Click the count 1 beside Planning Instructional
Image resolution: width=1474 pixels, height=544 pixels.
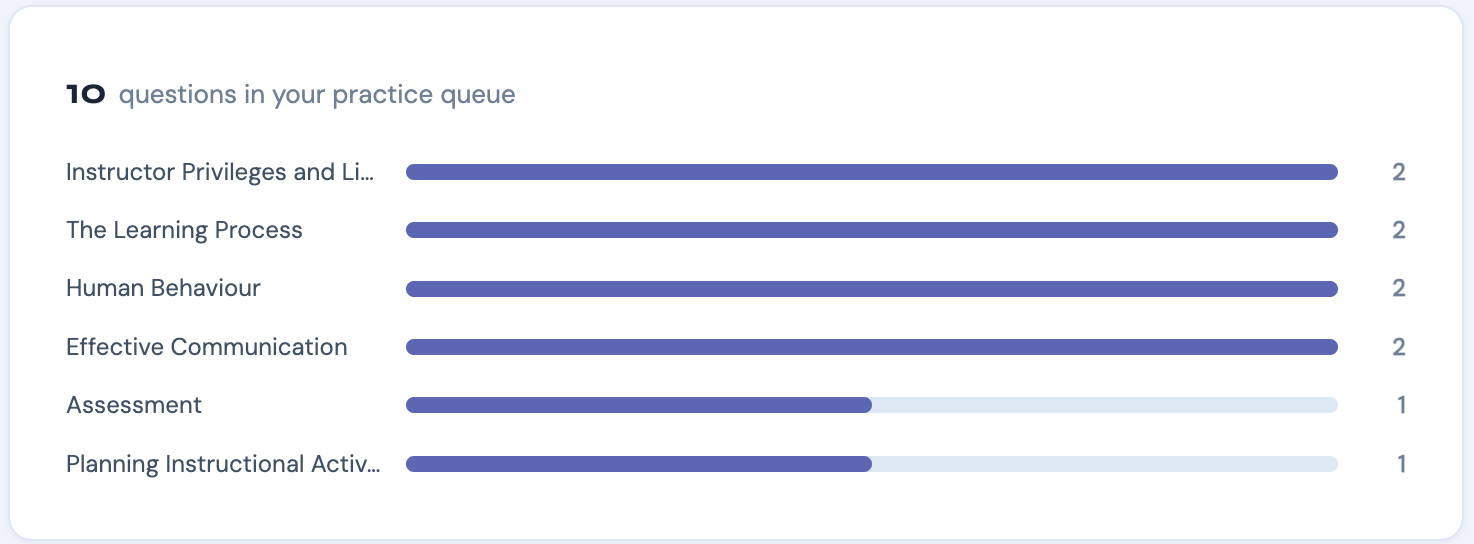point(1402,464)
